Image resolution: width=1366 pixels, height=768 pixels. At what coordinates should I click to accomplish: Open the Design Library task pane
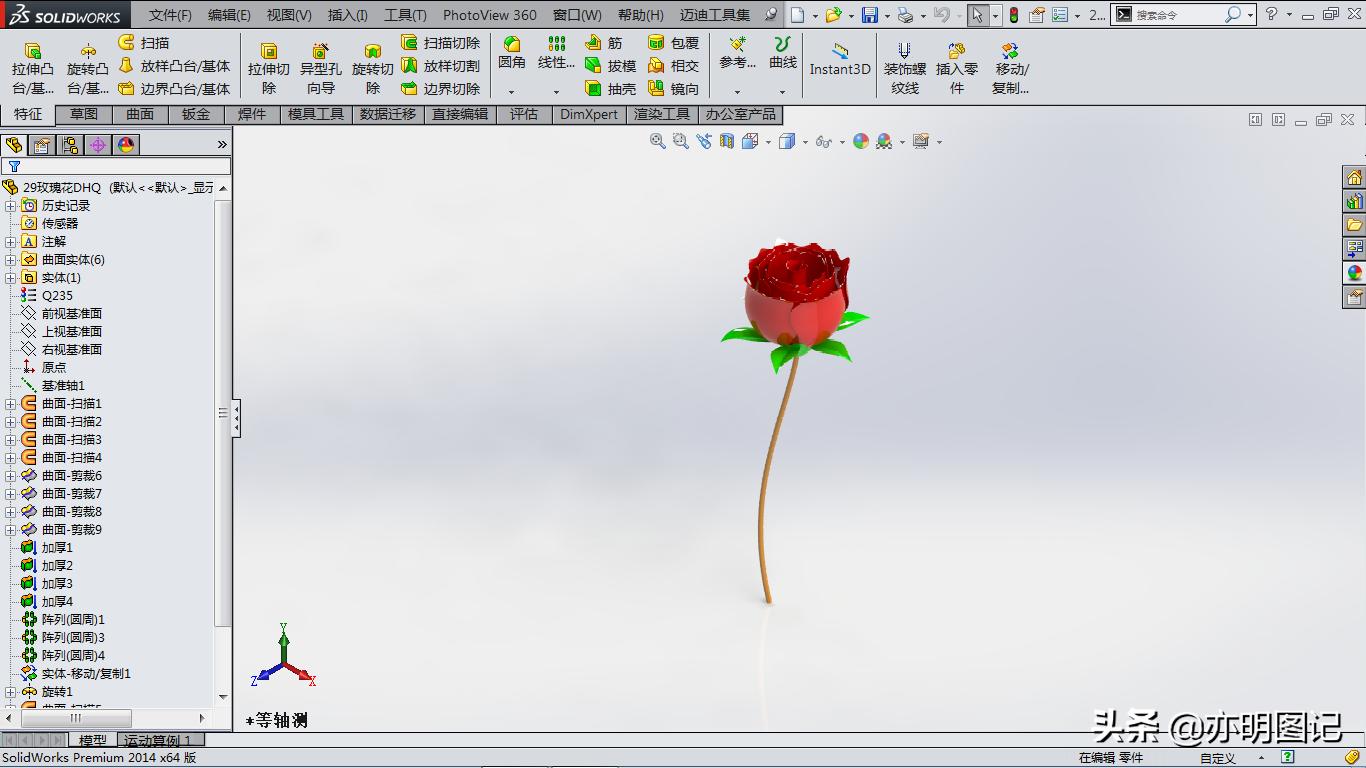click(x=1357, y=200)
